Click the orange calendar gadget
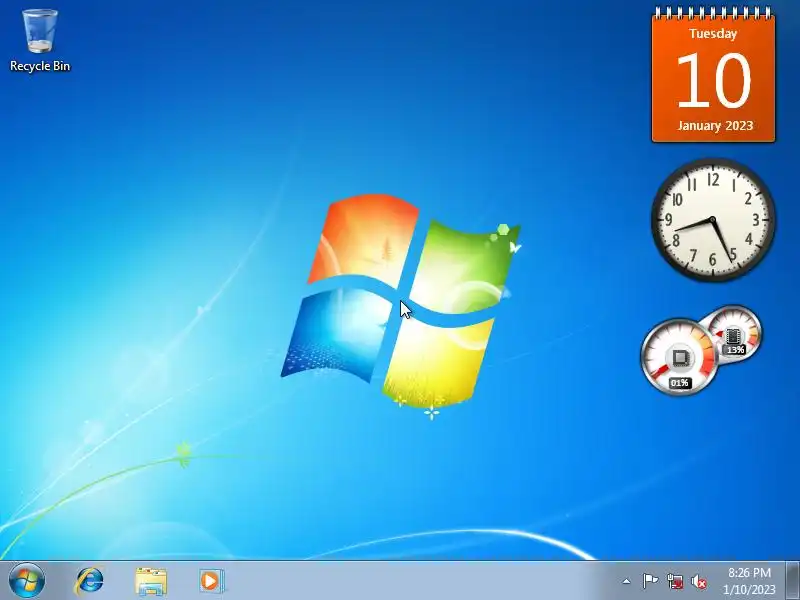The width and height of the screenshot is (800, 600). (713, 76)
